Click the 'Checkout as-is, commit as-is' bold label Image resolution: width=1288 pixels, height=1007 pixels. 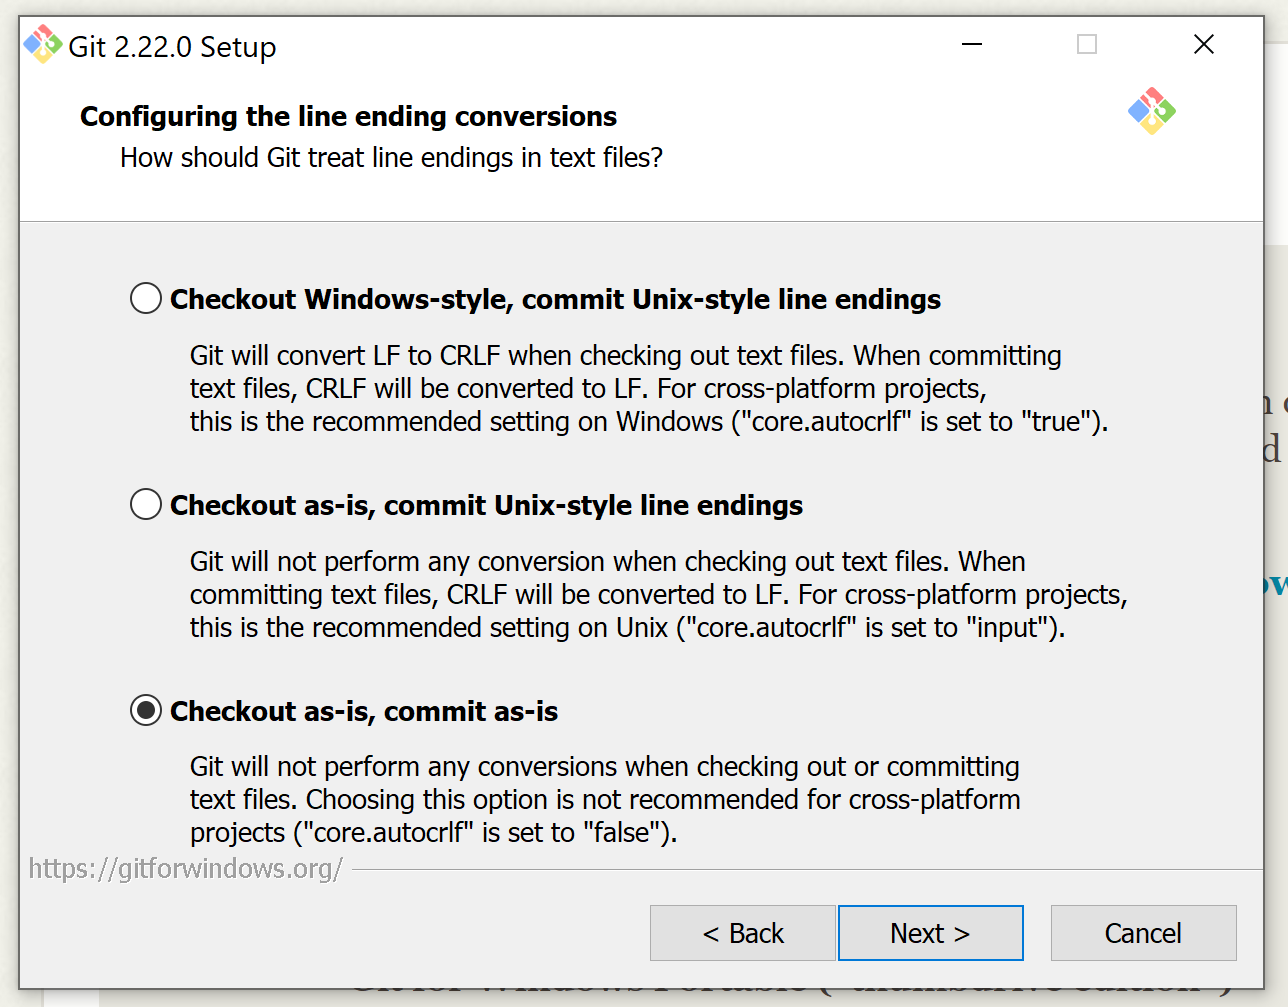[x=364, y=712]
